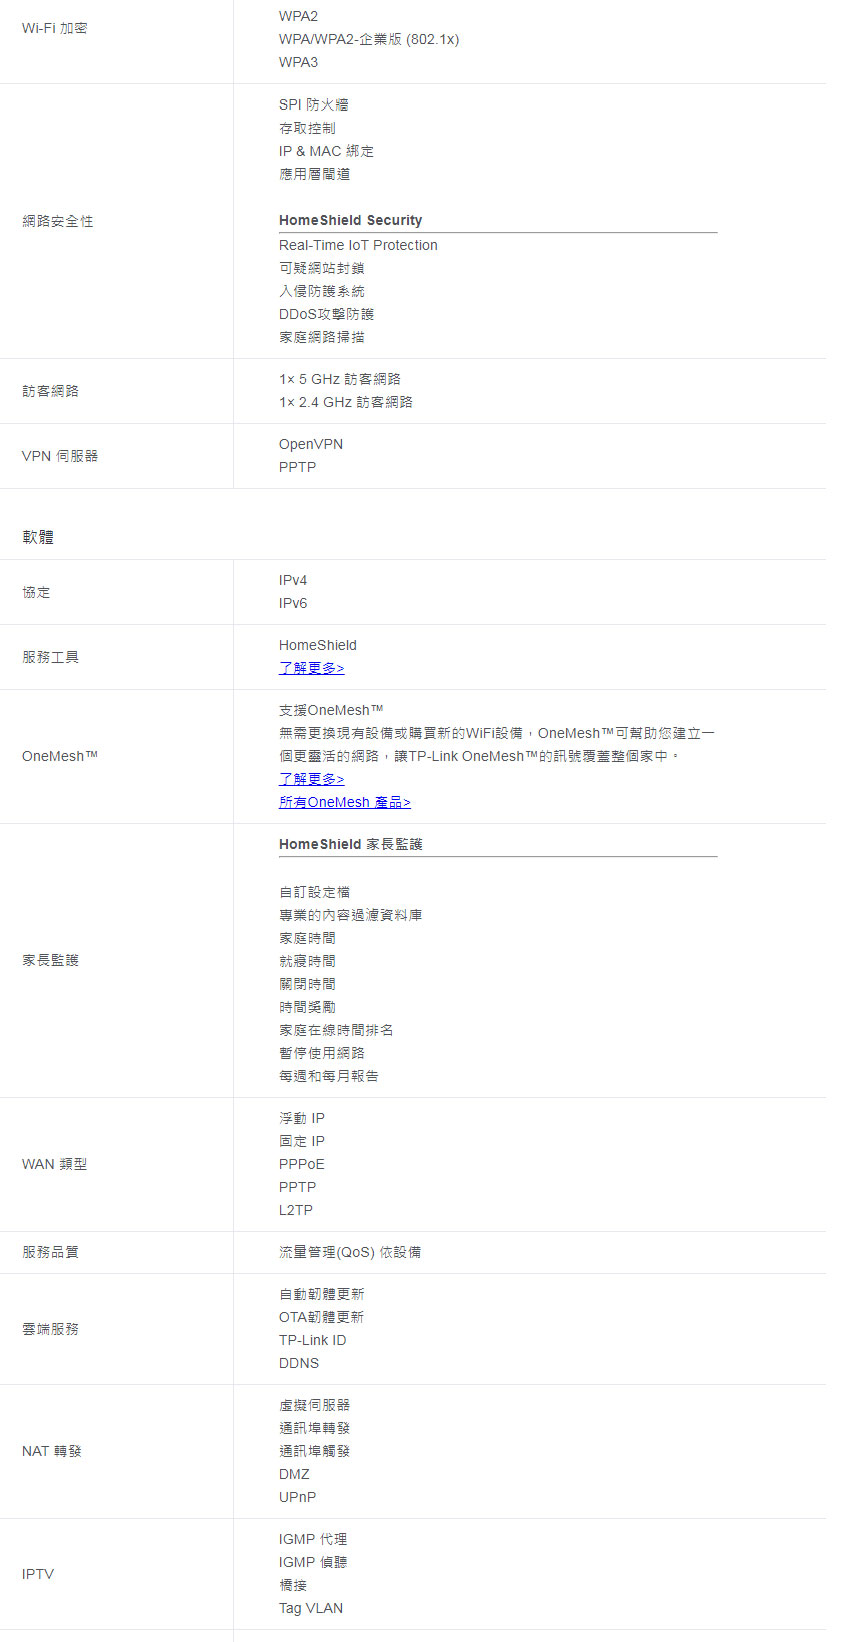This screenshot has width=860, height=1642.
Task: Click the NAT 轉發 row label
Action: (52, 1451)
